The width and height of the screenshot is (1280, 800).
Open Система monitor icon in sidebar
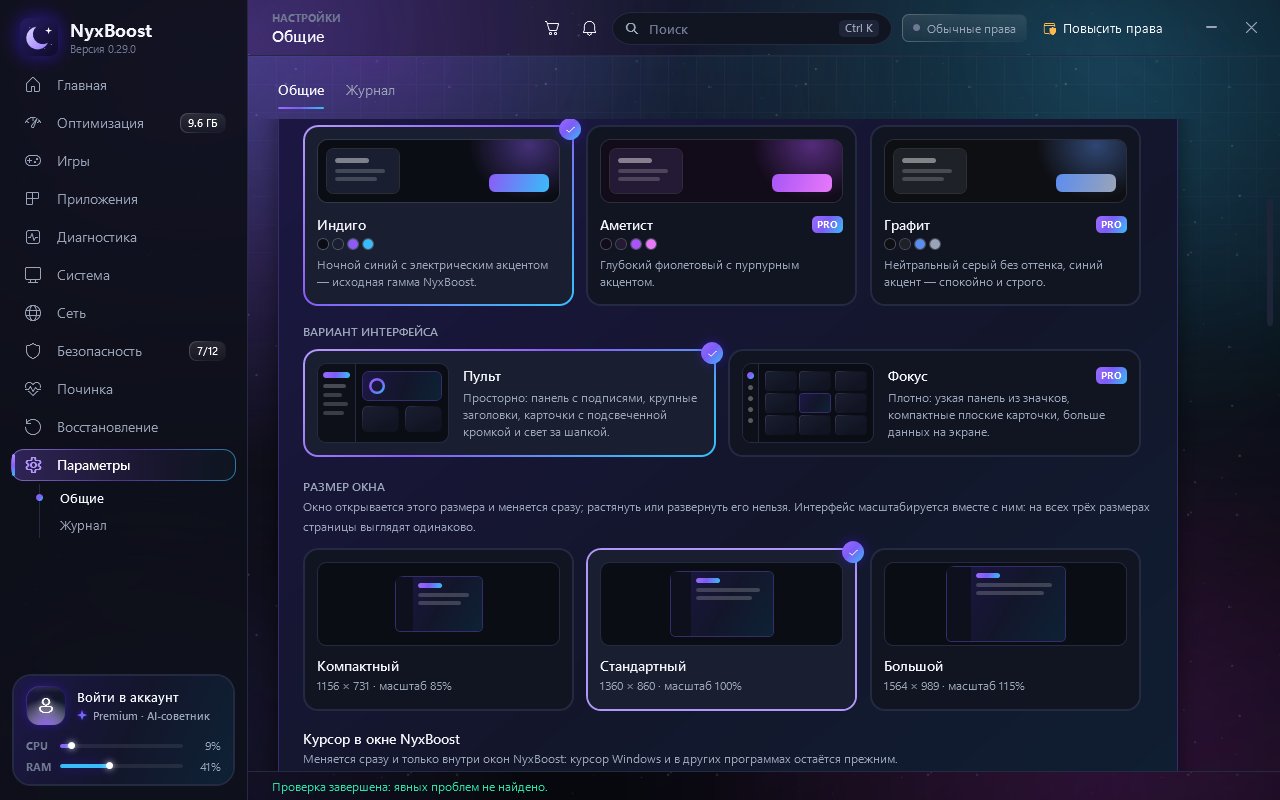(x=34, y=275)
